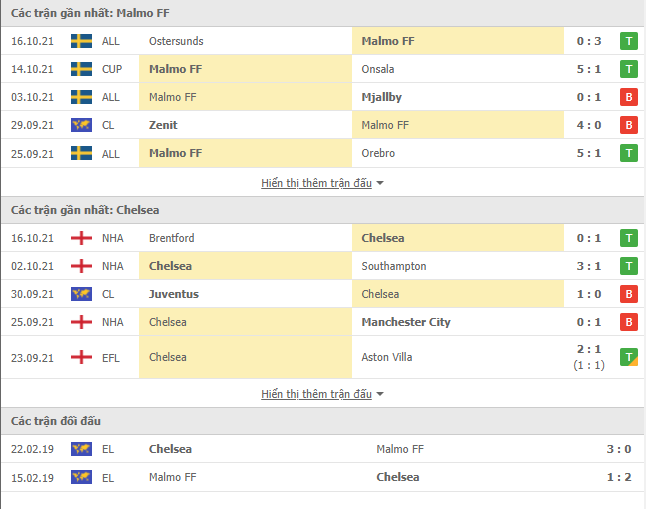Click Europa League icon on 22.02.19 match
Image resolution: width=646 pixels, height=509 pixels.
tap(81, 449)
